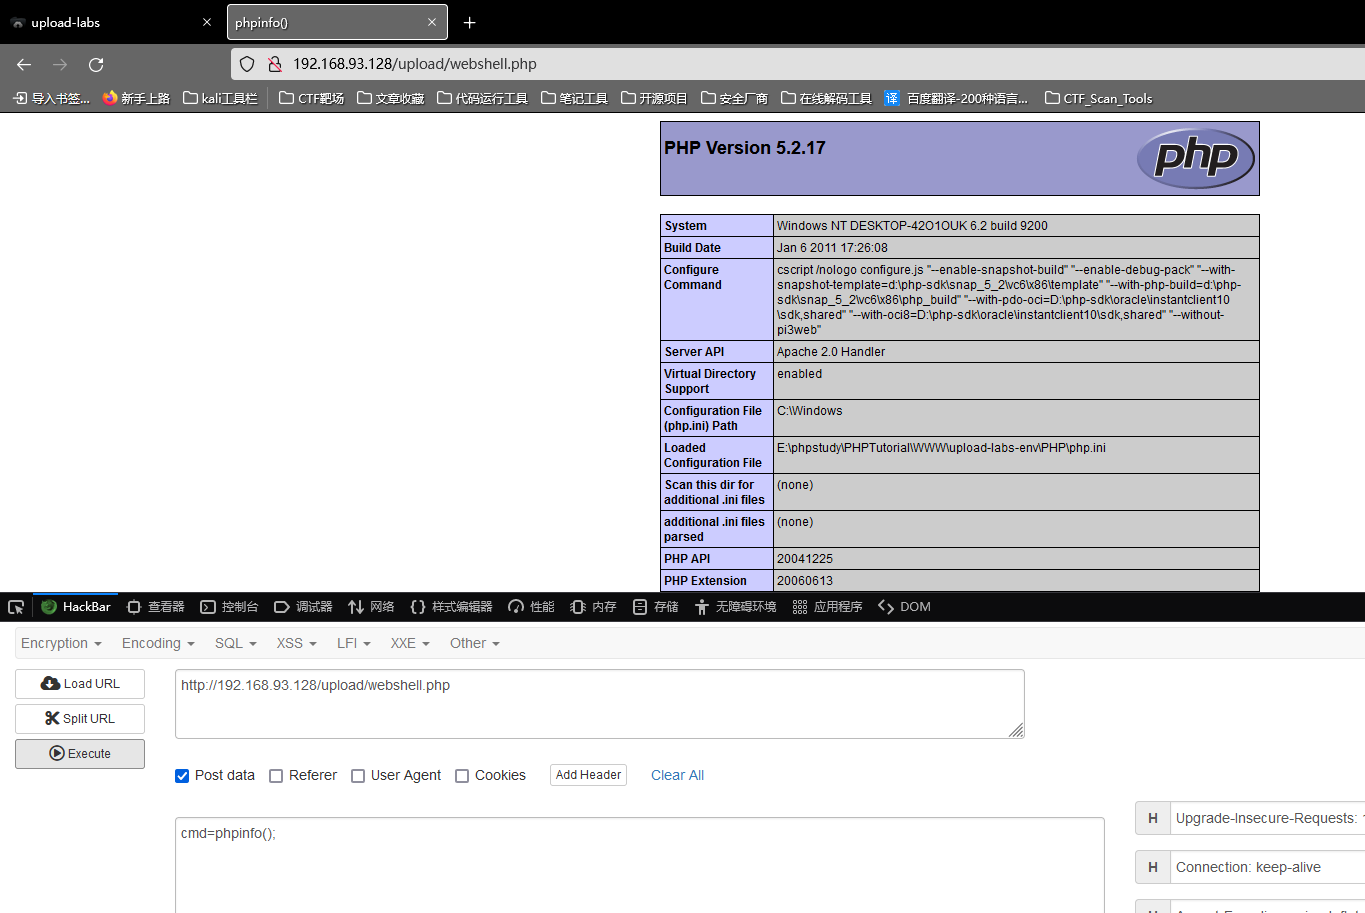Click the Connection: keep-alive header field
The width and height of the screenshot is (1365, 913).
1268,867
